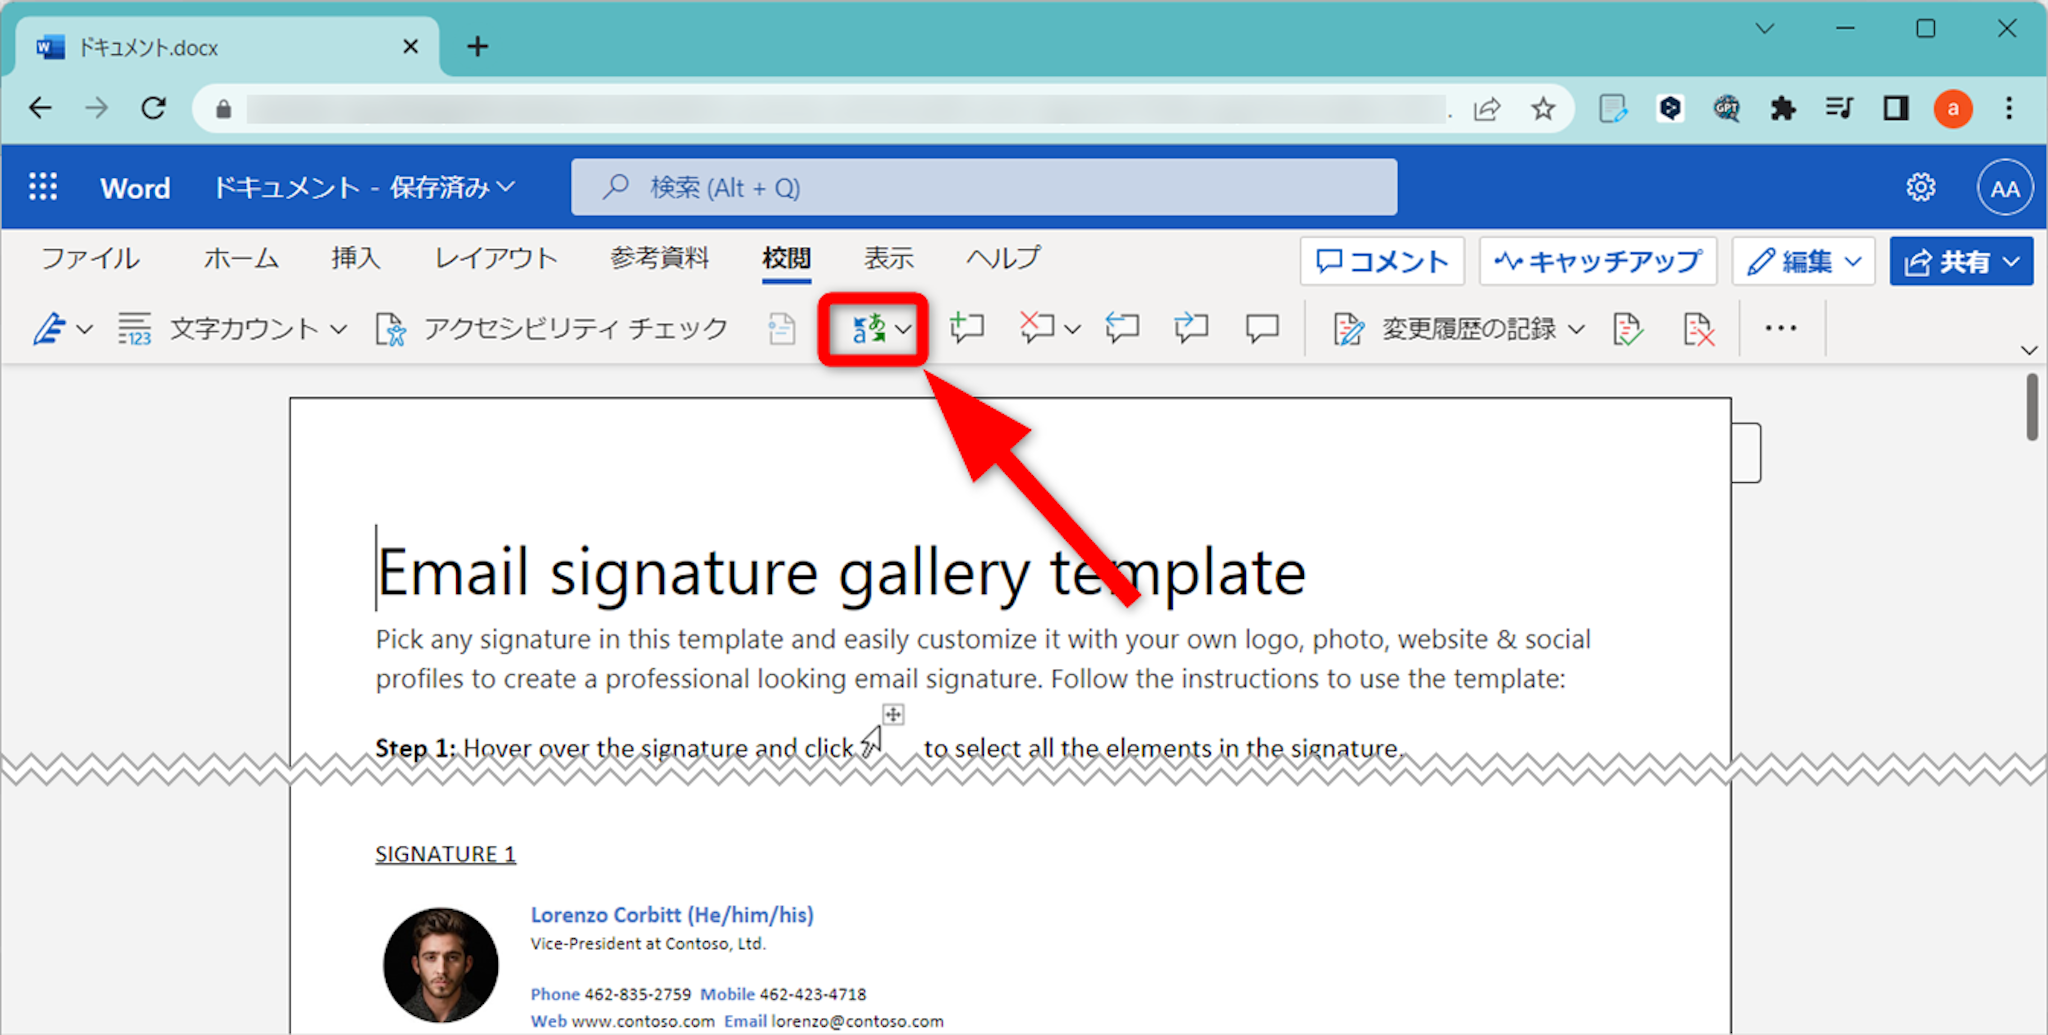
Task: Open the 挿入 tab
Action: 356,259
